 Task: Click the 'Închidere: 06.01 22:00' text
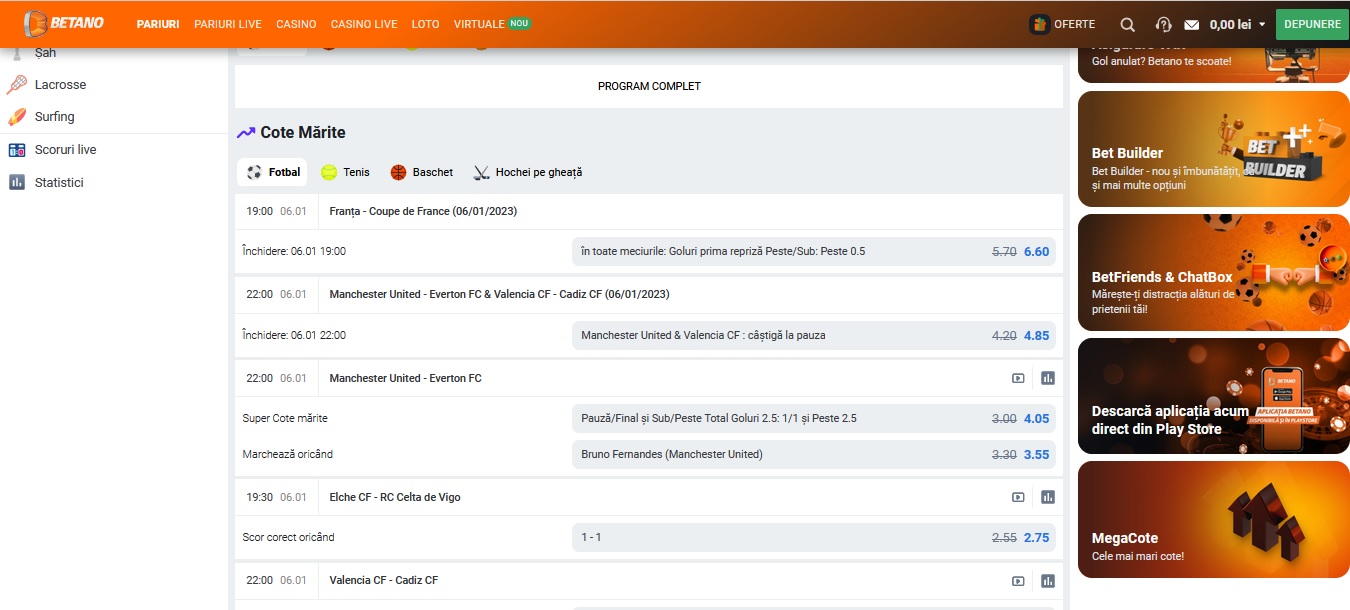pyautogui.click(x=294, y=335)
